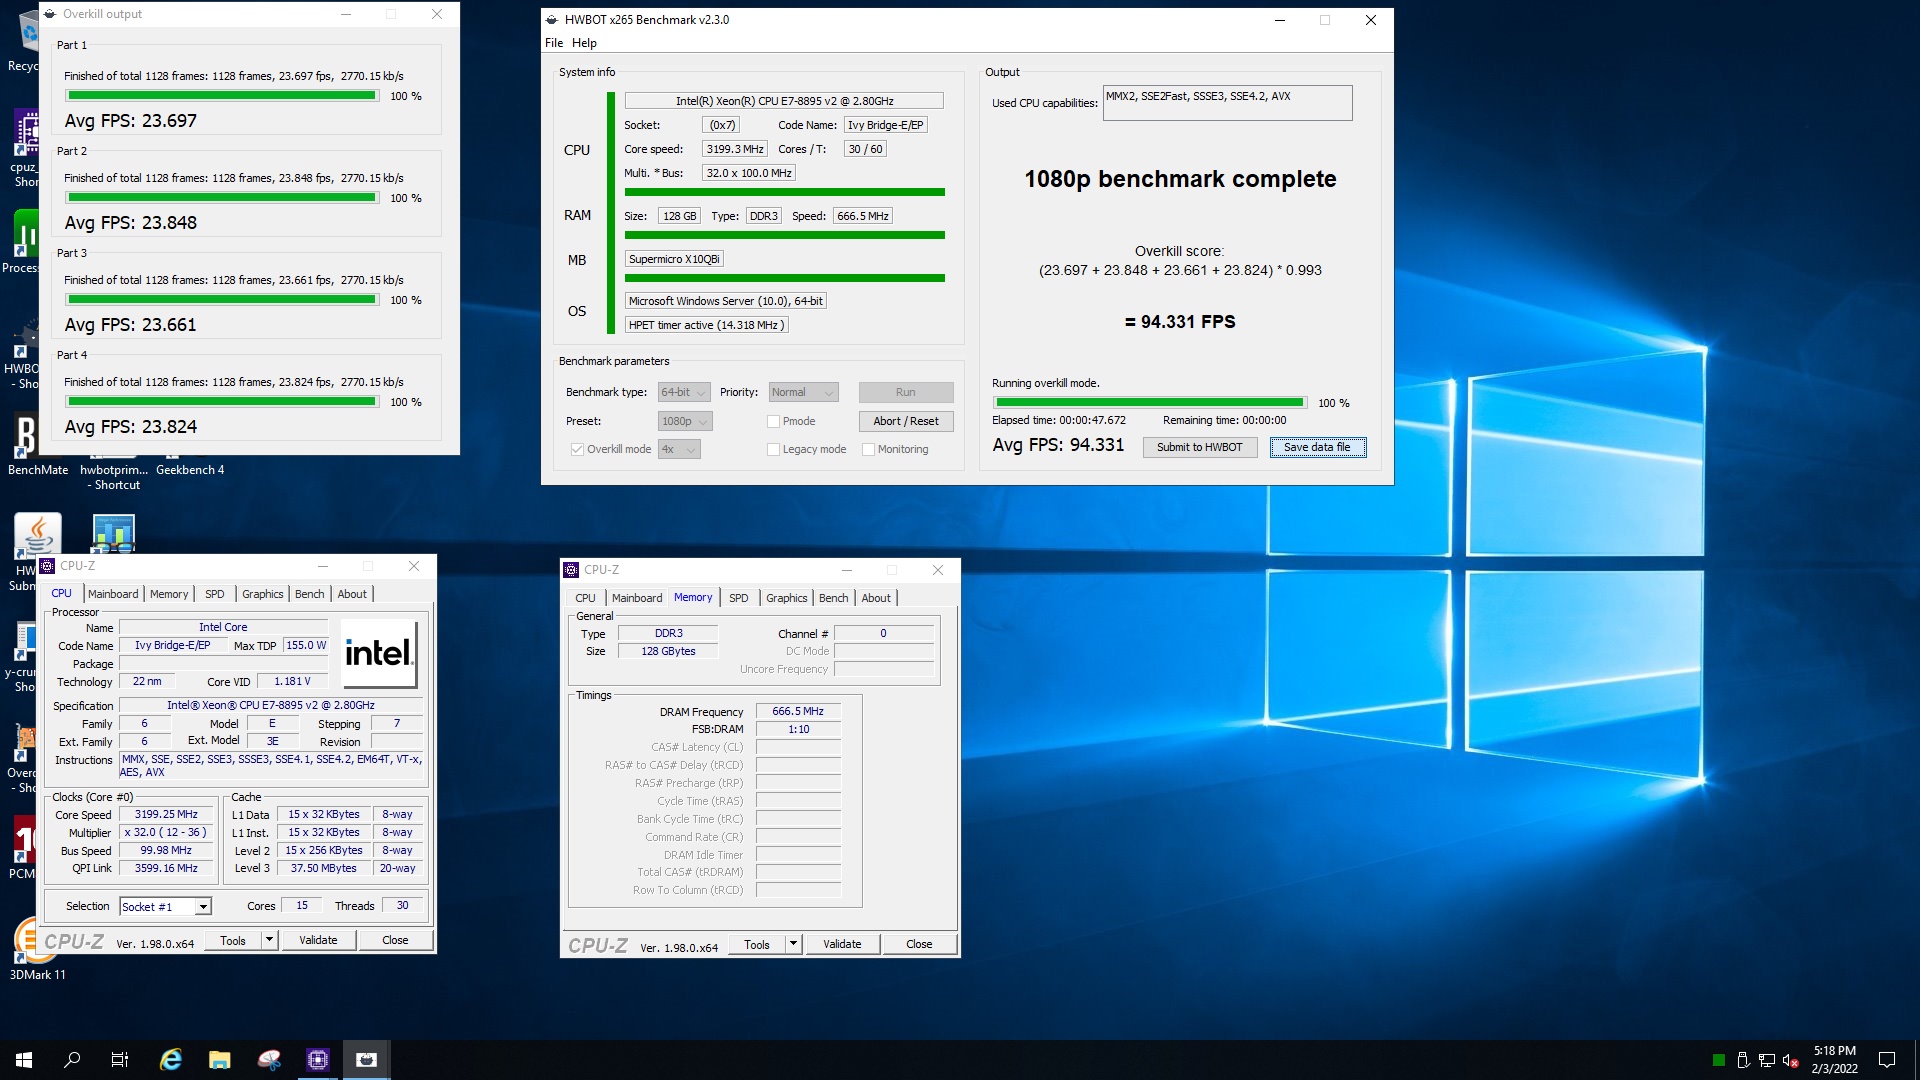Image resolution: width=1920 pixels, height=1080 pixels.
Task: Open File Explorer from the taskbar
Action: (220, 1060)
